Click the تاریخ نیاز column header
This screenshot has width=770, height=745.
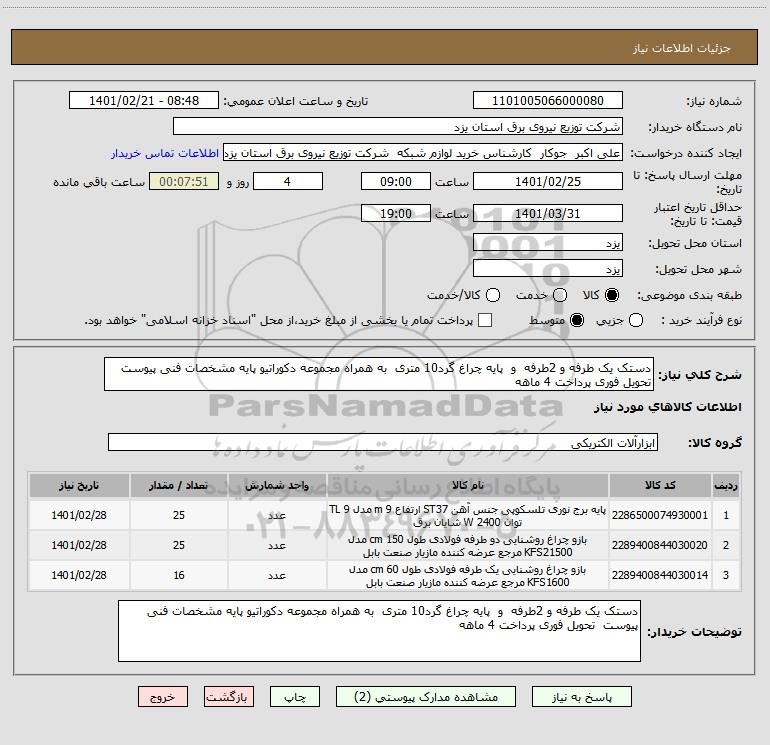(x=79, y=485)
